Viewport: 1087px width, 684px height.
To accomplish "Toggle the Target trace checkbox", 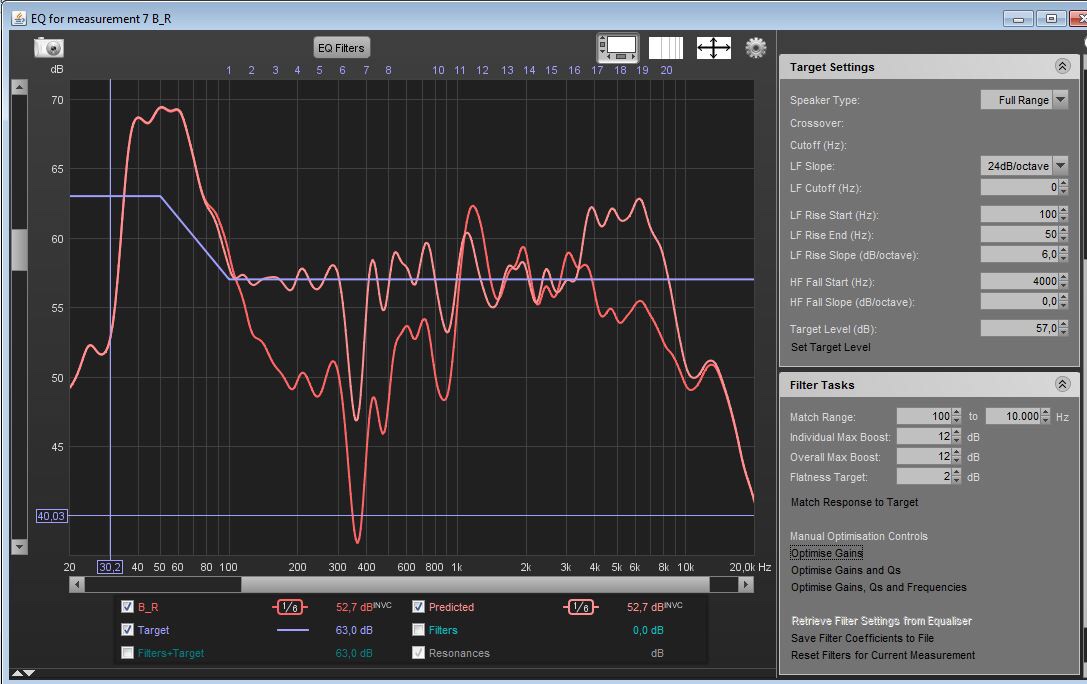I will click(128, 629).
